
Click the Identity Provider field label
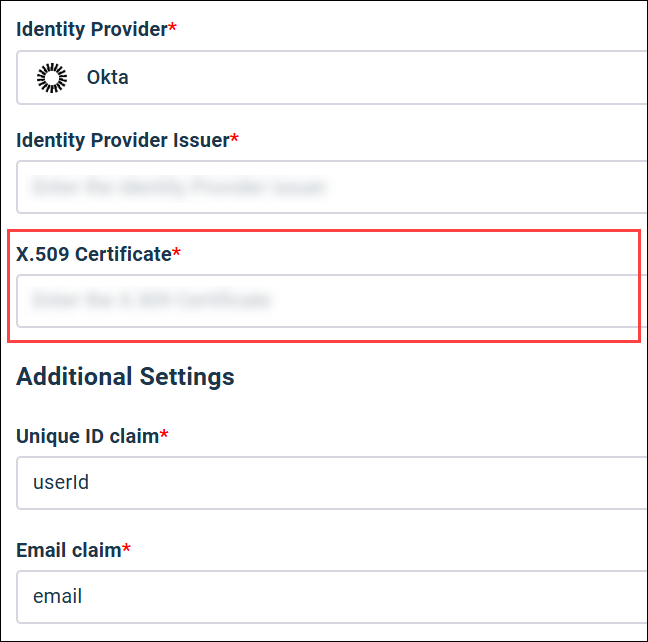(x=91, y=29)
